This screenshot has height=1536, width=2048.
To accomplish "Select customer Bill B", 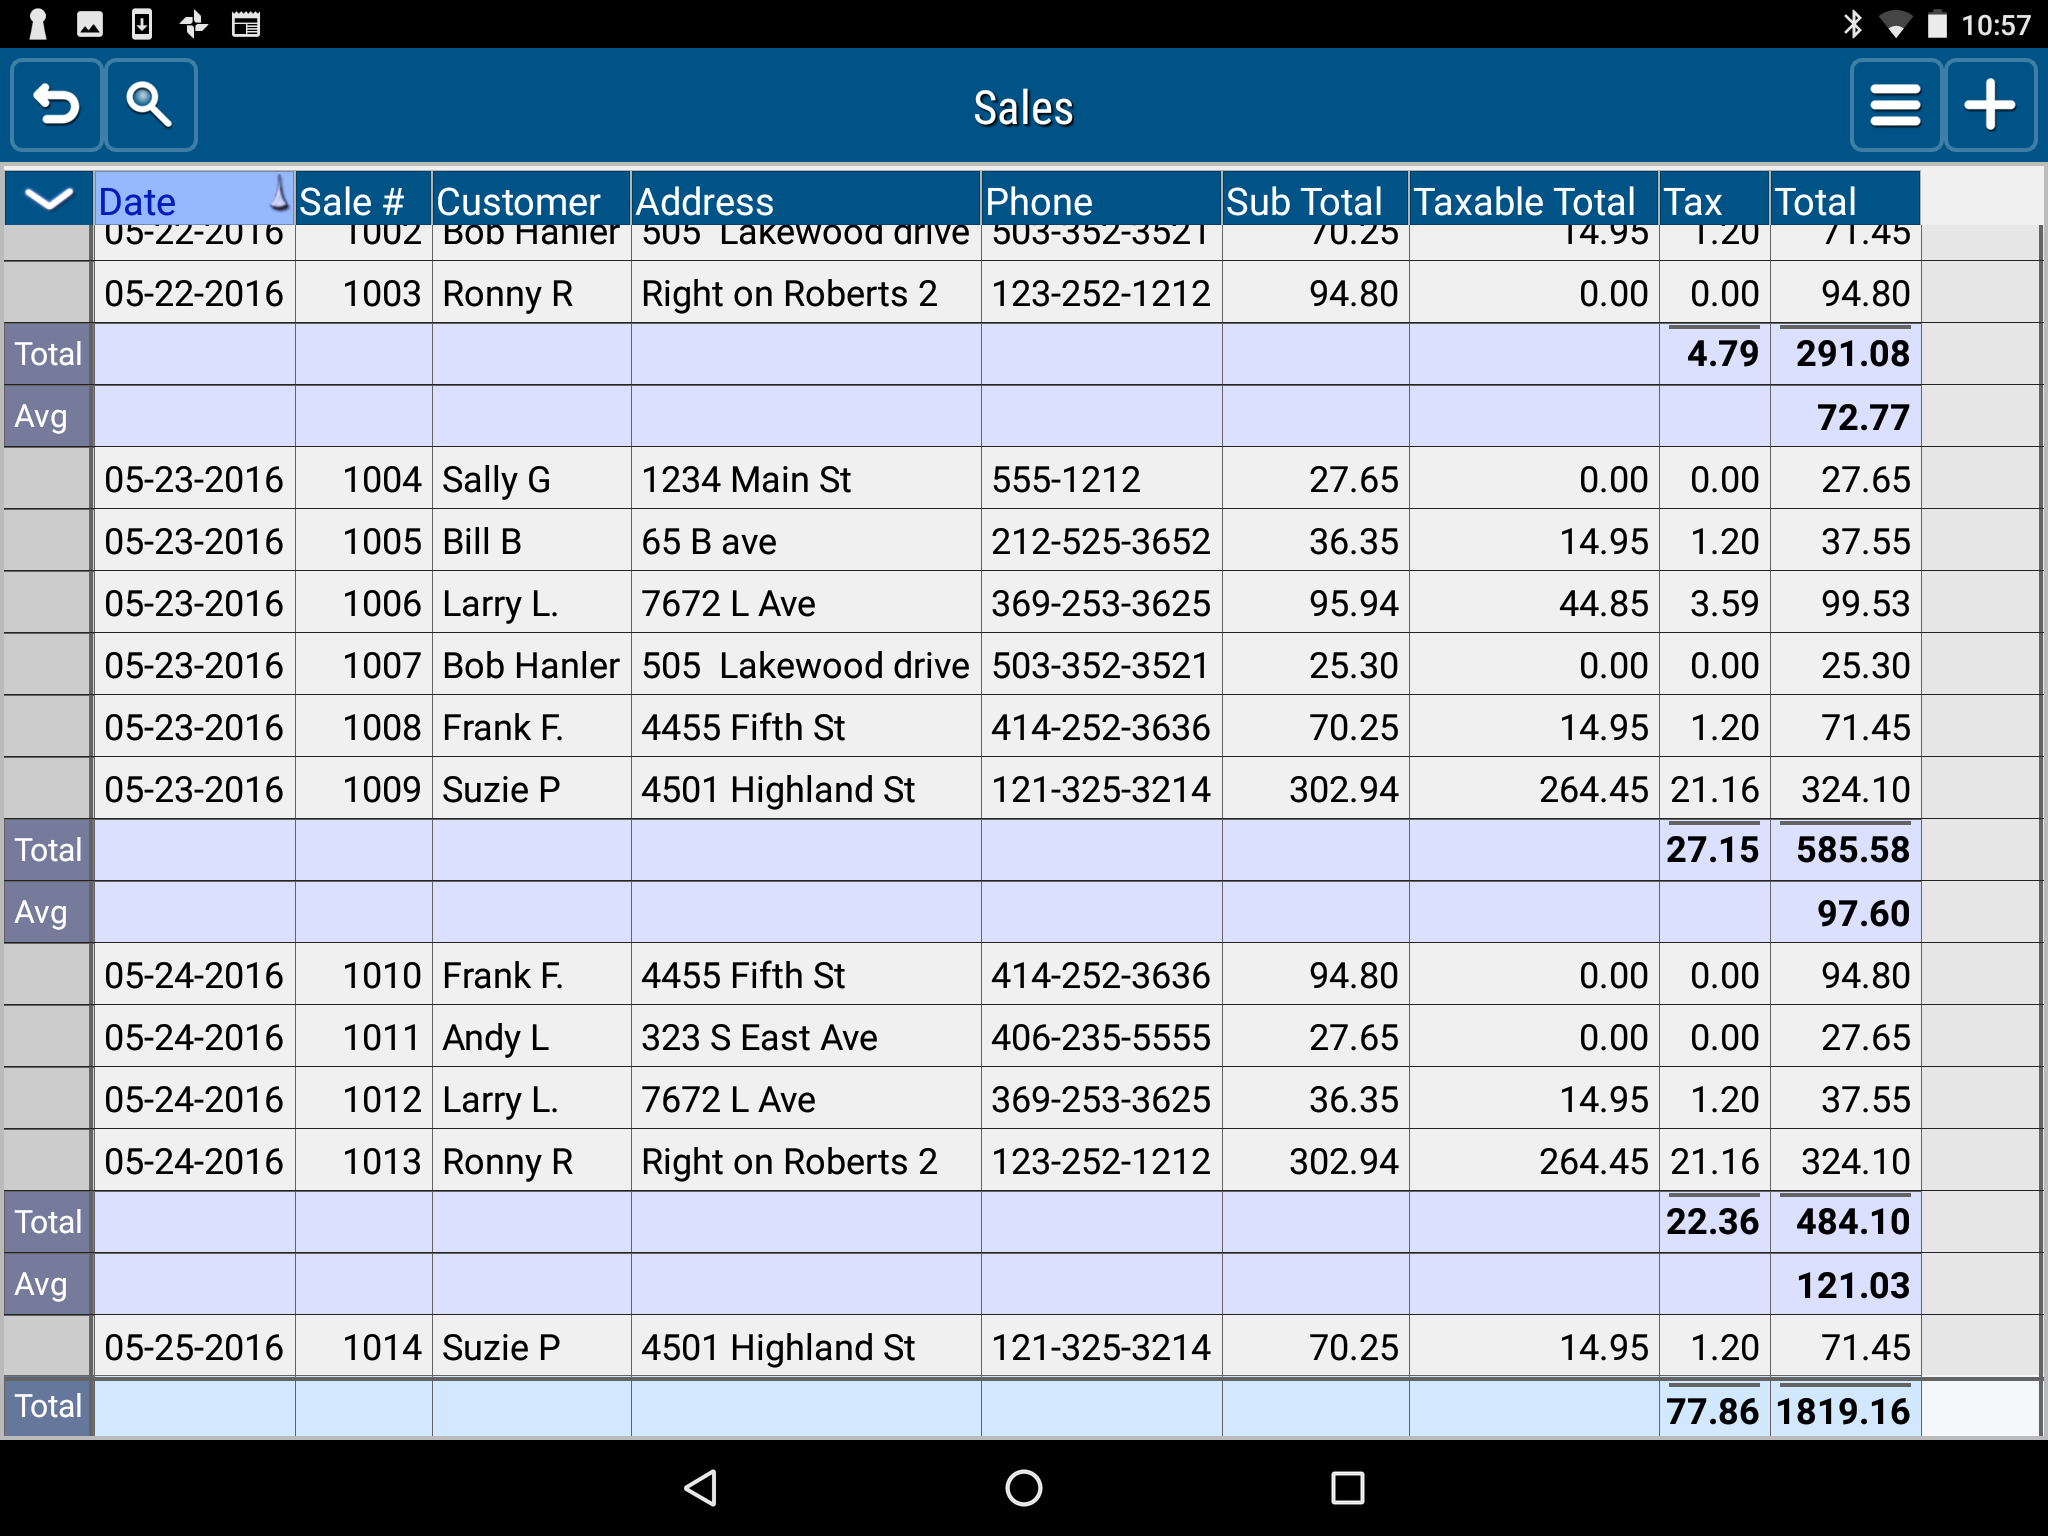I will 531,541.
